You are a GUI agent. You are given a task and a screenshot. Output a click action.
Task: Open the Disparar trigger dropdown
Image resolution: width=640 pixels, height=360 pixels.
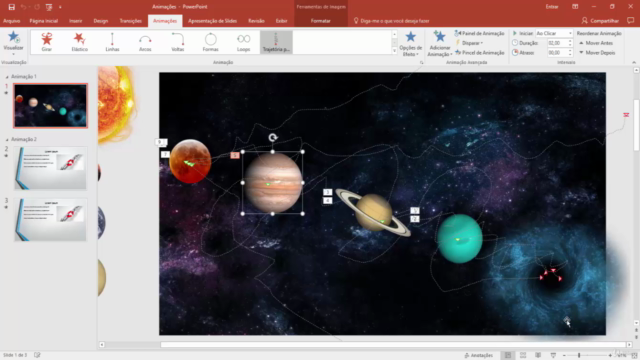tap(469, 43)
